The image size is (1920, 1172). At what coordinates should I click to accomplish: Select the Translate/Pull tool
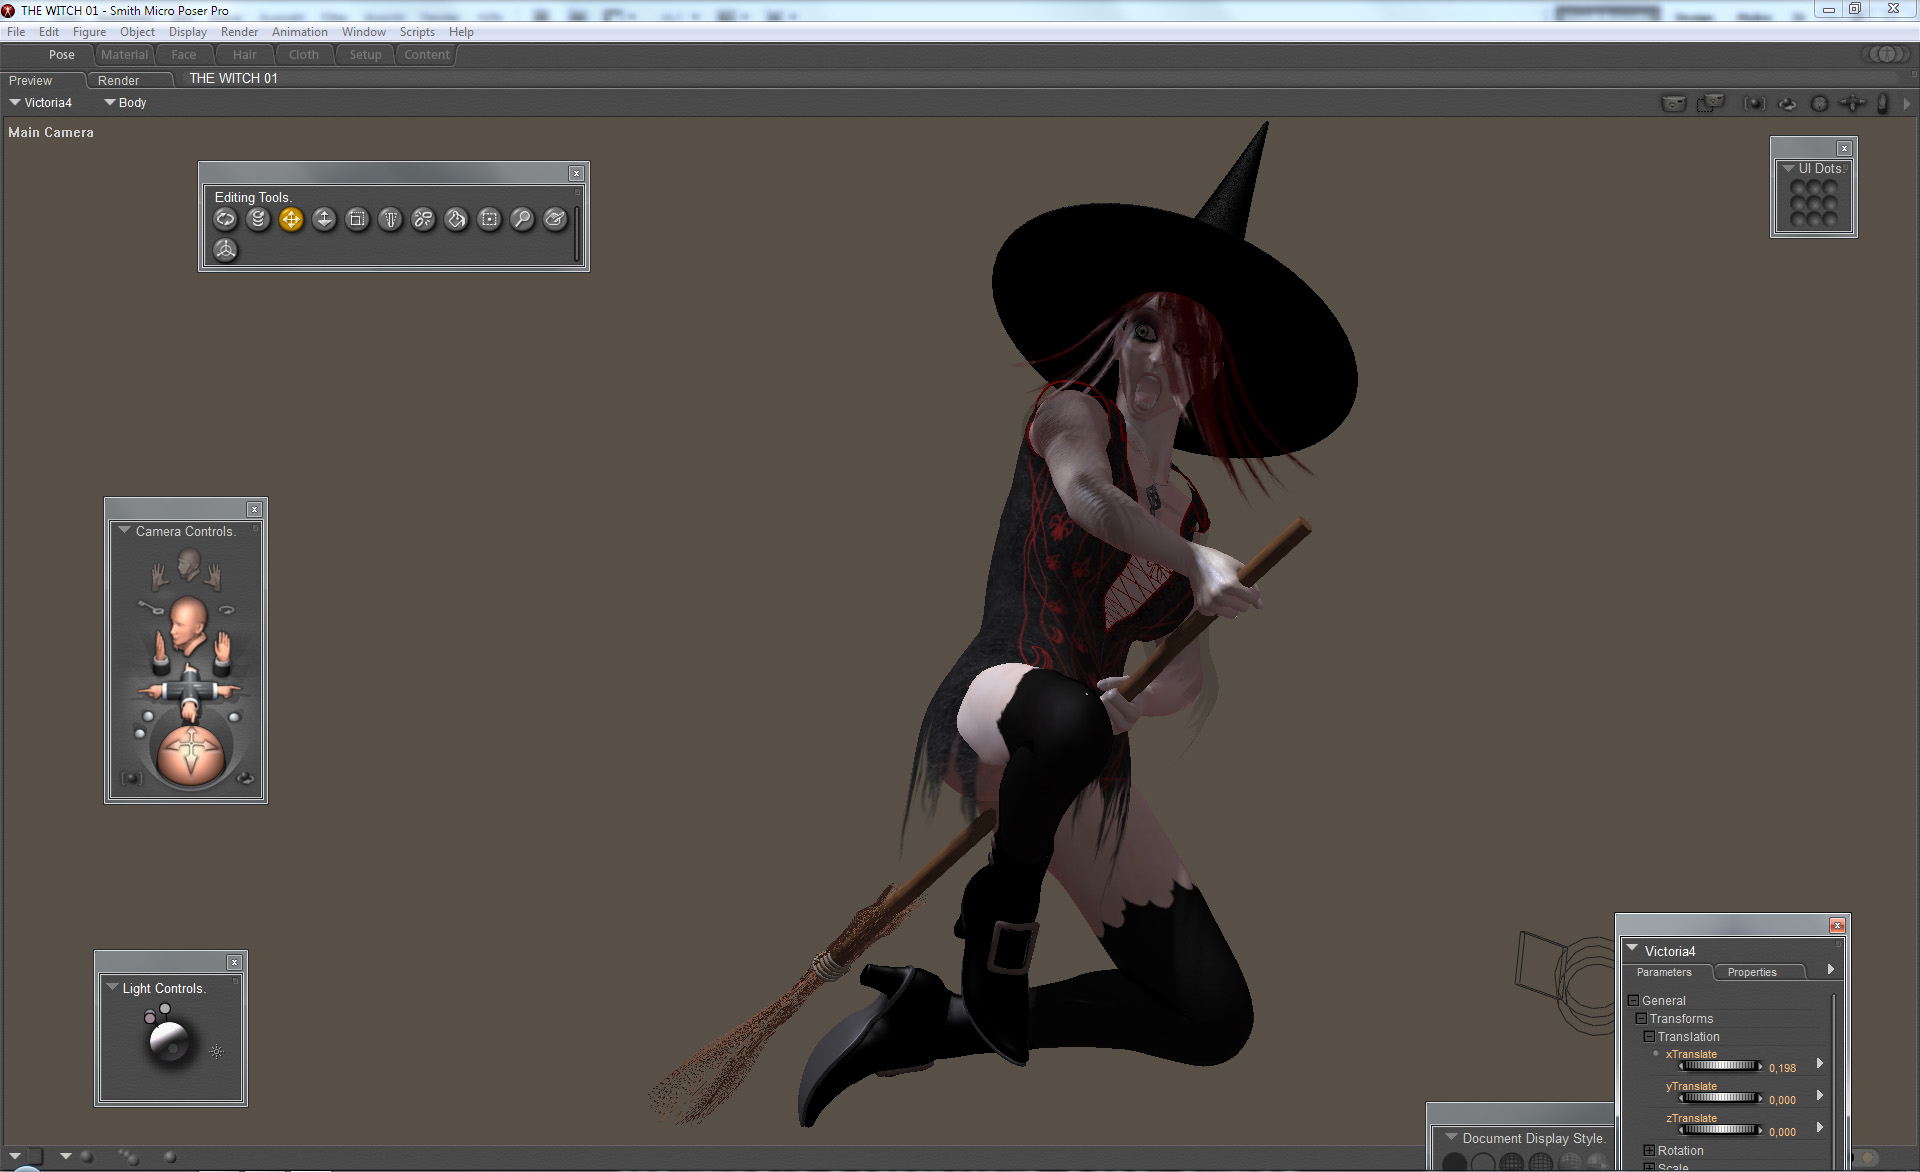(291, 219)
